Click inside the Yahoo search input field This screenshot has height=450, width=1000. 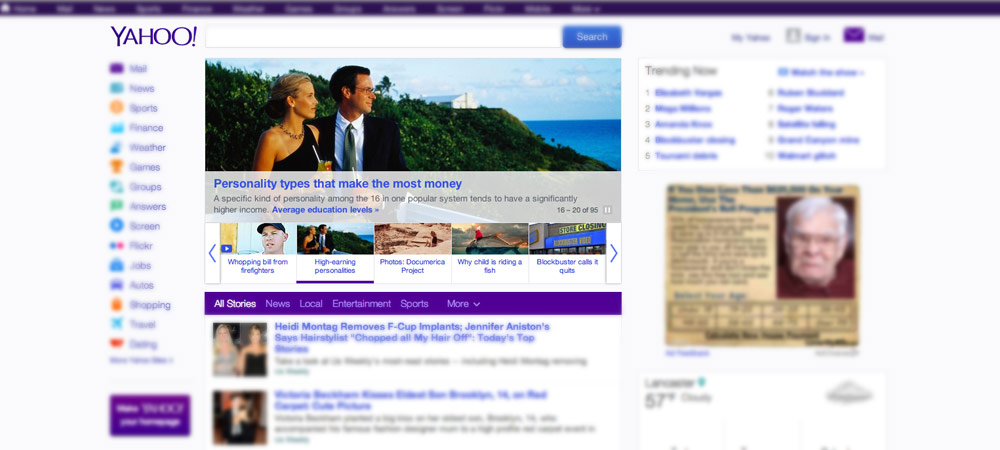383,37
